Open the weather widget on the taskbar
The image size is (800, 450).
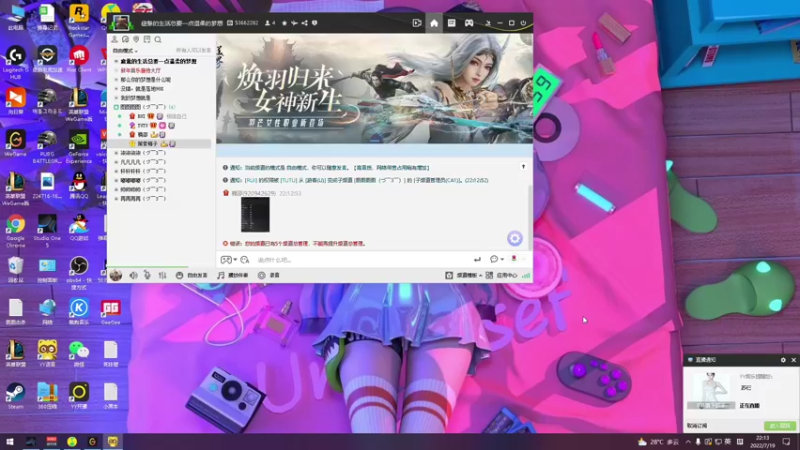point(658,442)
